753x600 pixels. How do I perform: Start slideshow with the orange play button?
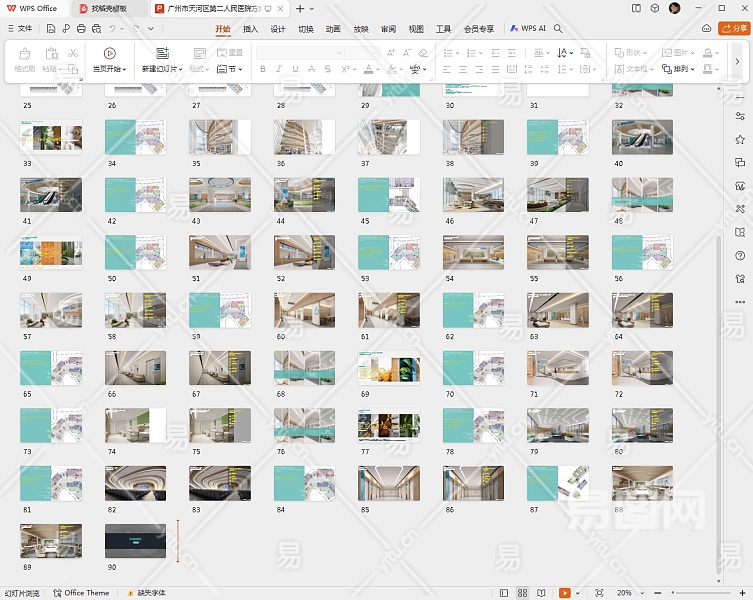[565, 593]
